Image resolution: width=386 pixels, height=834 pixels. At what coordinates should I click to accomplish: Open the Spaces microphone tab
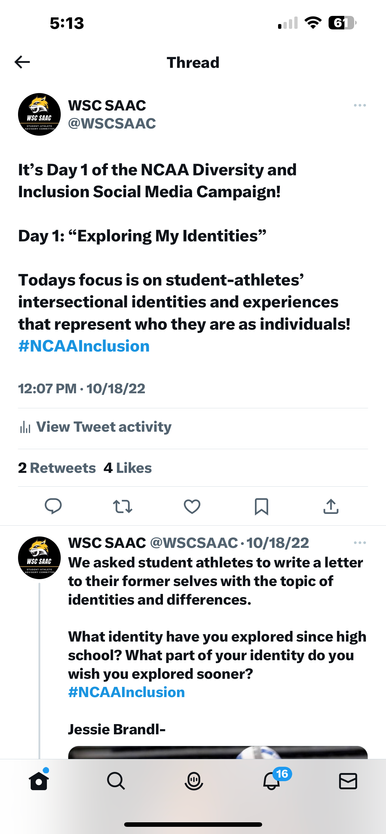click(x=193, y=781)
